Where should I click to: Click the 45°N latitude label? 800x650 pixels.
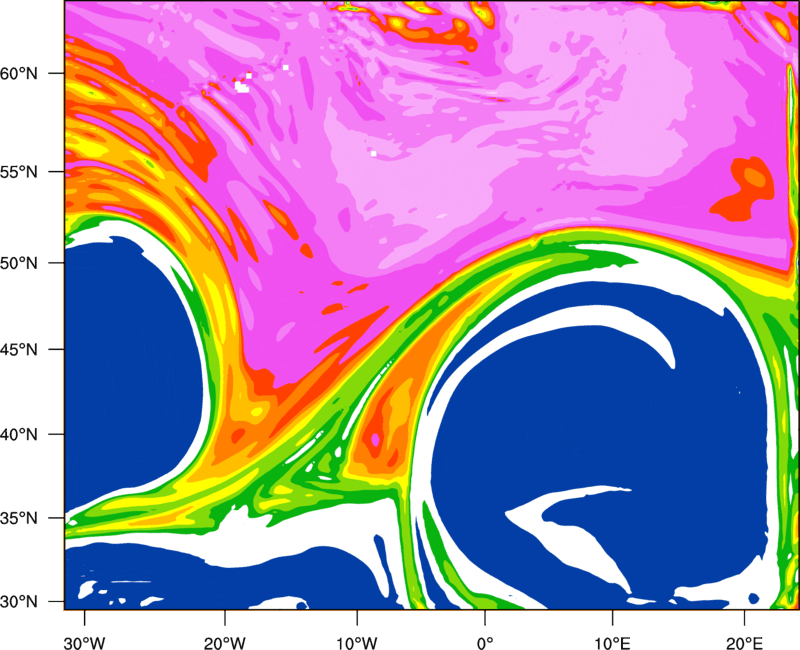point(19,350)
